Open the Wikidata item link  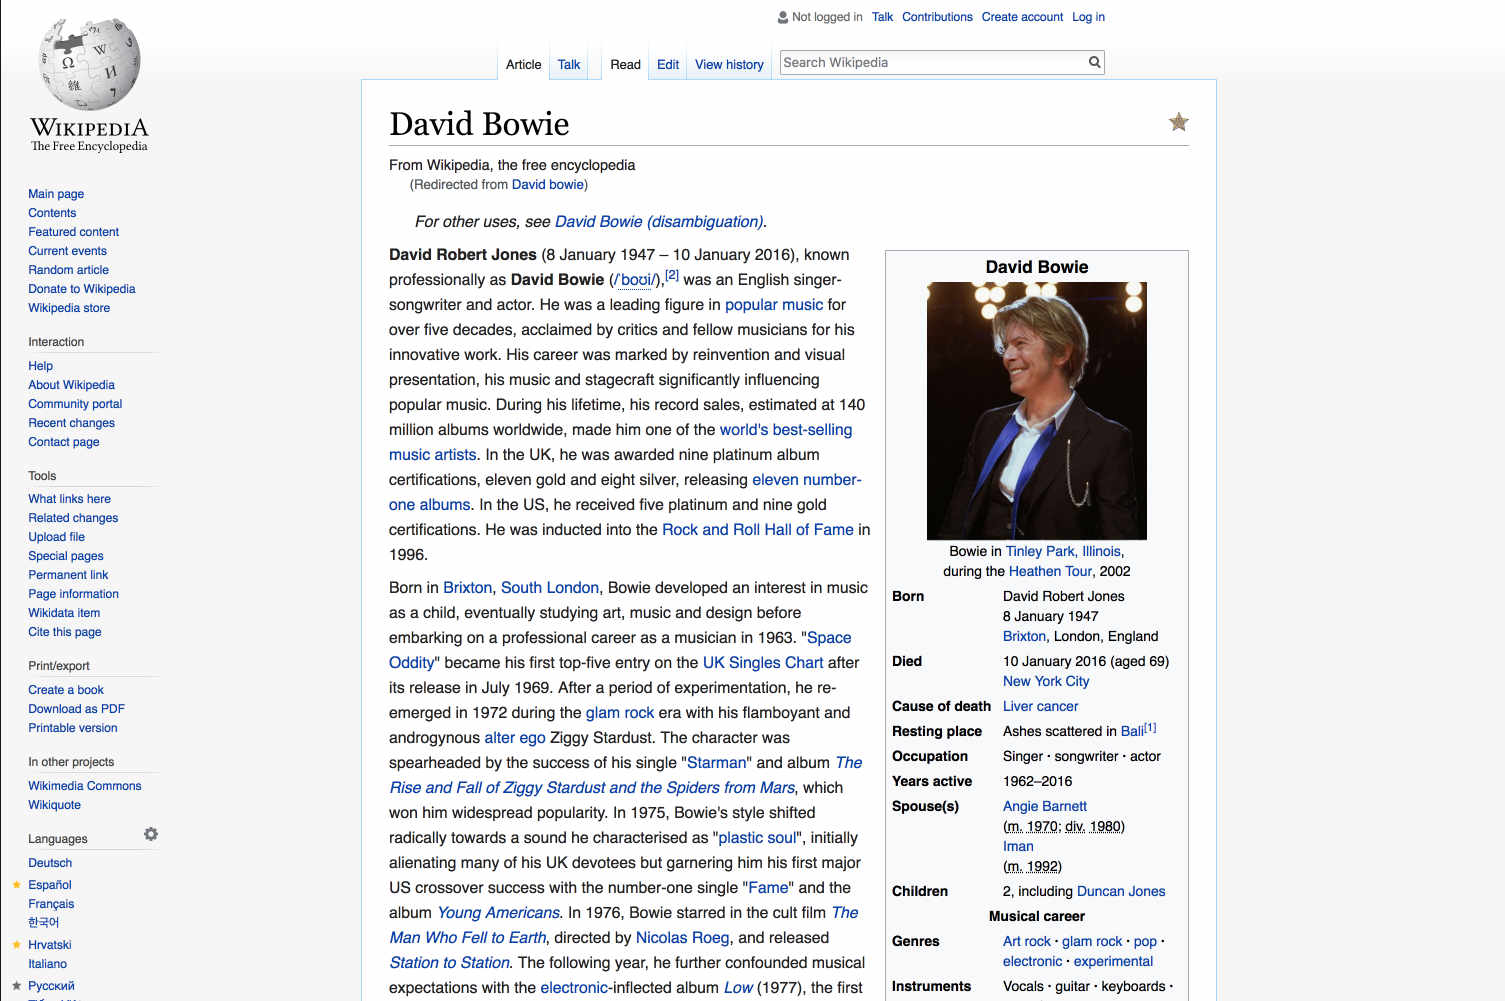(x=64, y=613)
